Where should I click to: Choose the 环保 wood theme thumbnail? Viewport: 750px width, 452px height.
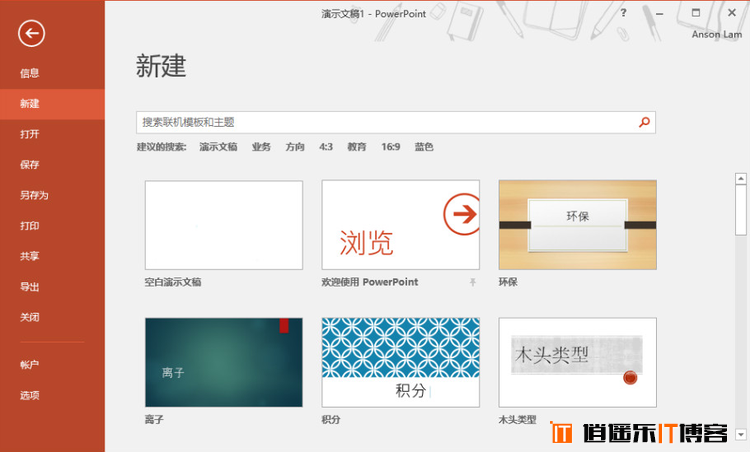[577, 225]
